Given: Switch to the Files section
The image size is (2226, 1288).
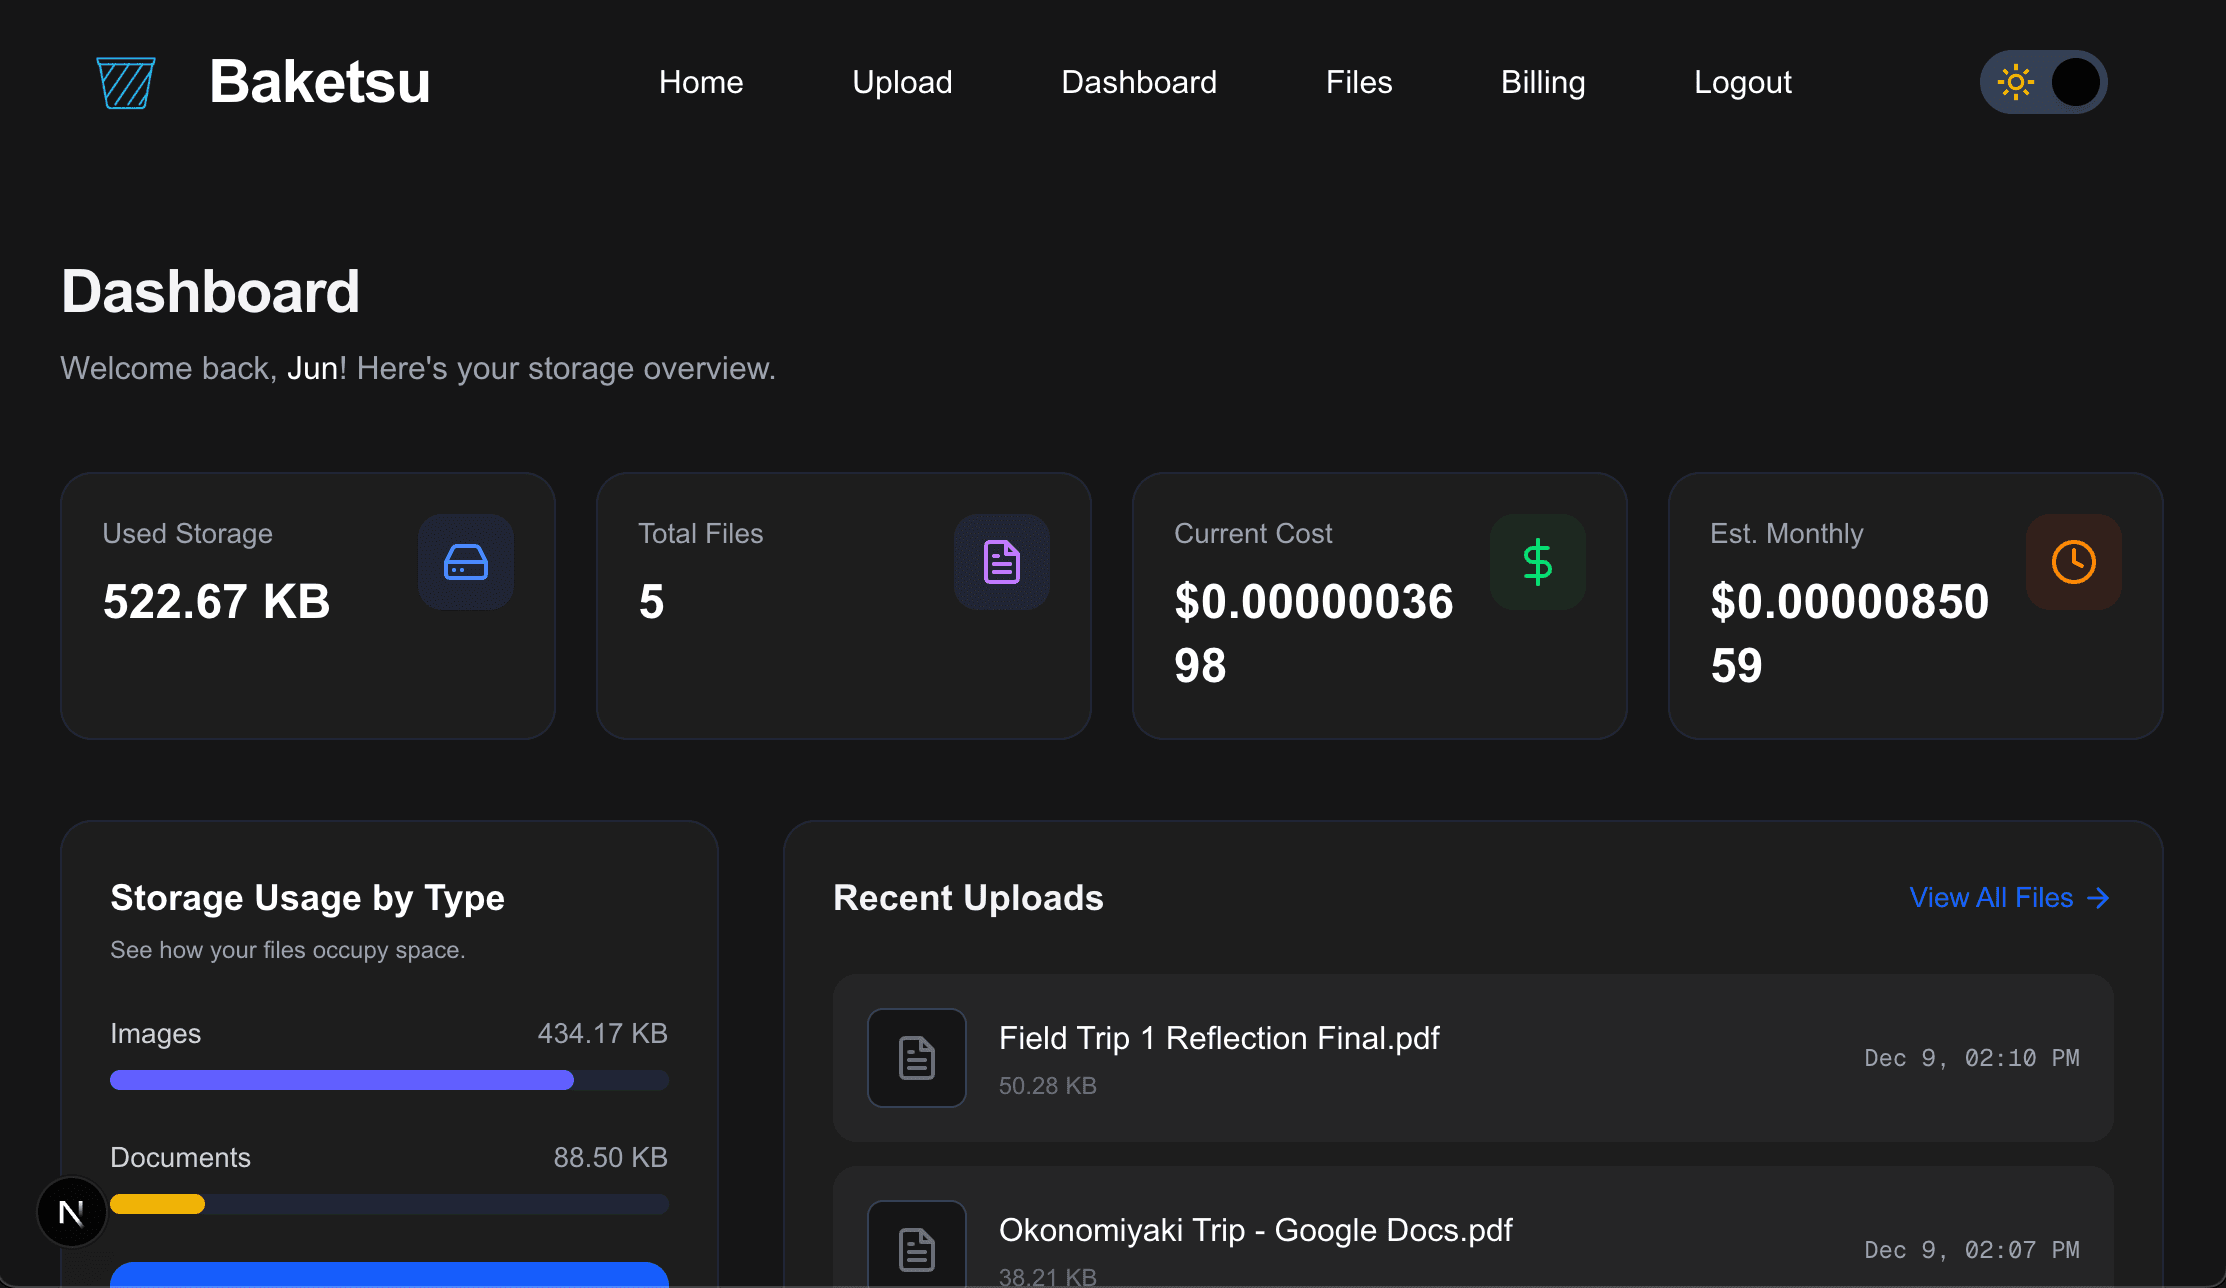Looking at the screenshot, I should pos(1358,82).
